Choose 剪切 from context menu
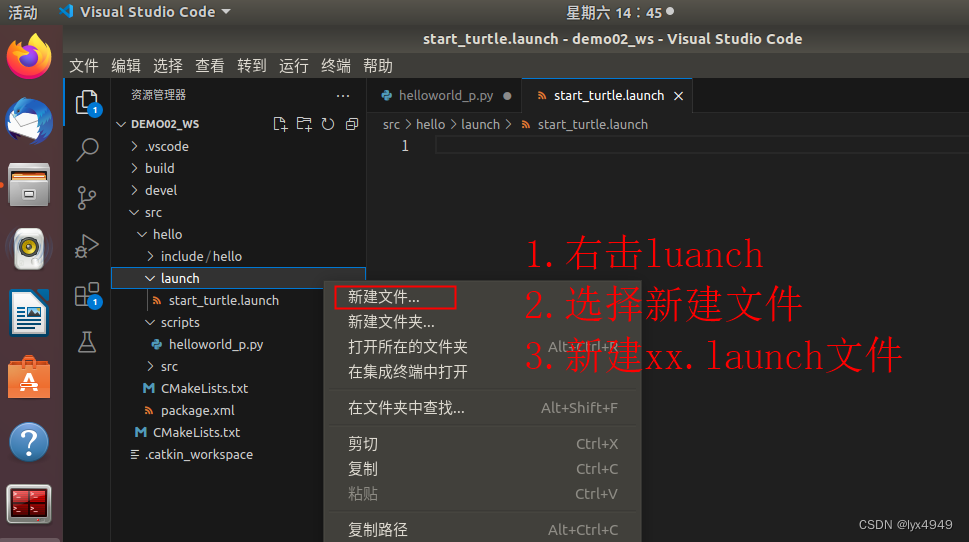This screenshot has height=542, width=969. coord(482,444)
